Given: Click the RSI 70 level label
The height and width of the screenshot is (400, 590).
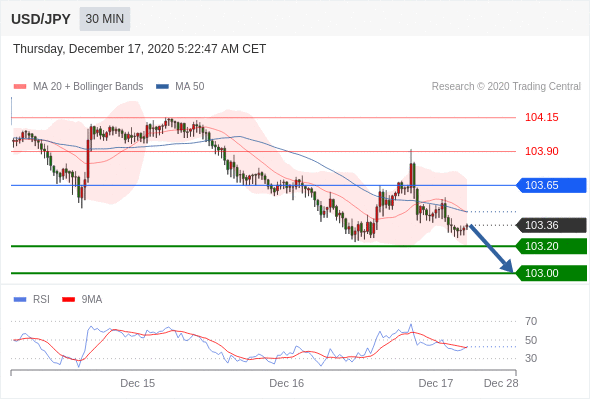Looking at the screenshot, I should pos(531,321).
